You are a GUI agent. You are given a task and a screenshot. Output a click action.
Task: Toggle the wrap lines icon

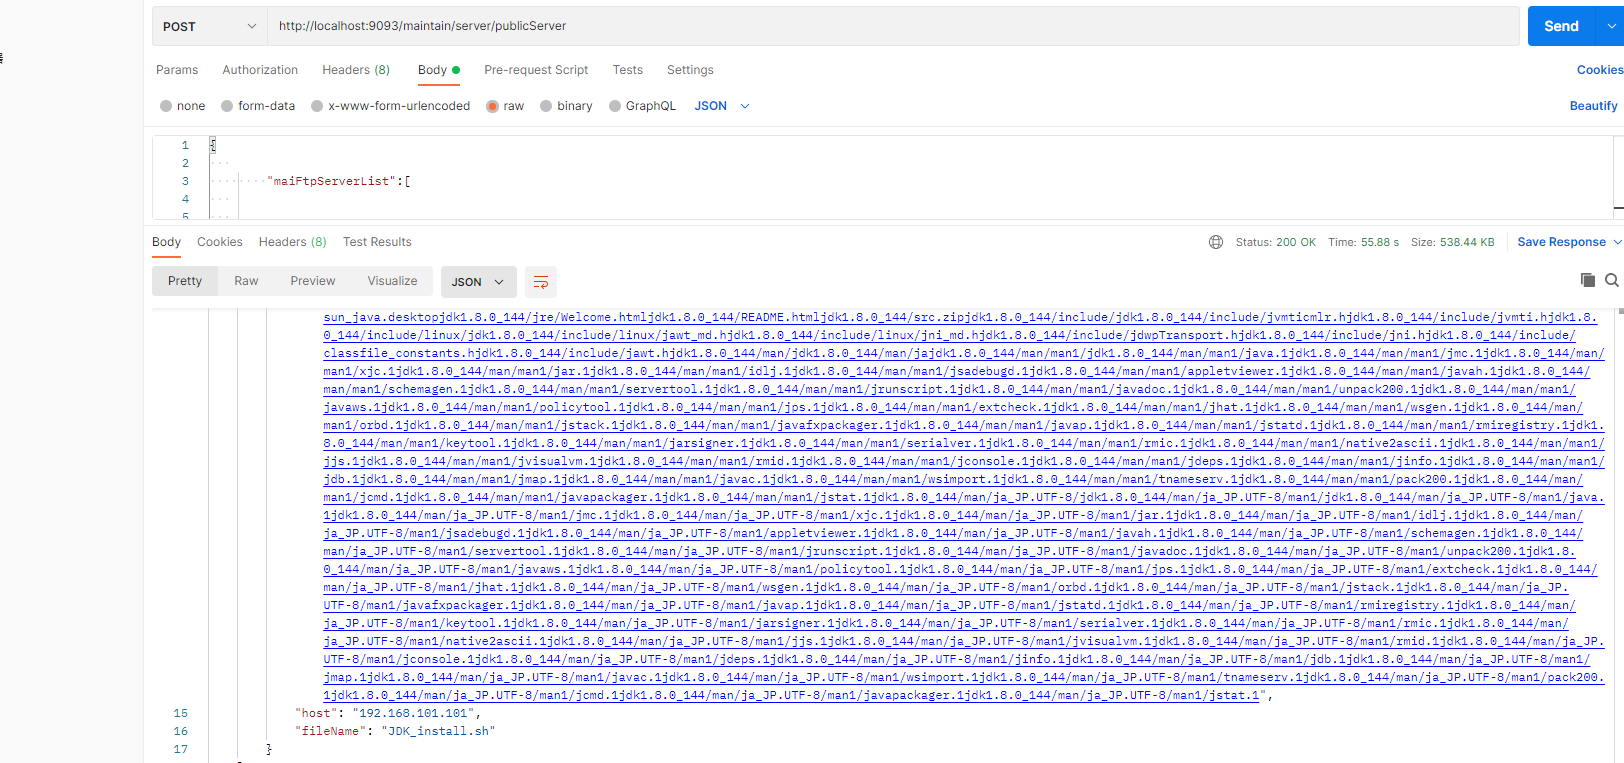pos(540,282)
